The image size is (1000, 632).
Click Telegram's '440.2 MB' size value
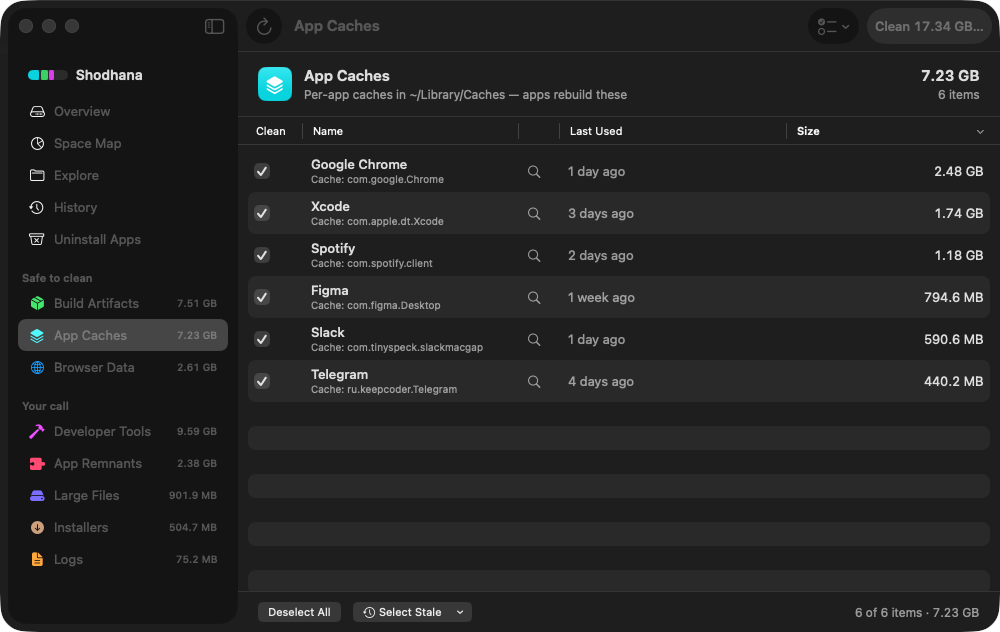pyautogui.click(x=953, y=382)
